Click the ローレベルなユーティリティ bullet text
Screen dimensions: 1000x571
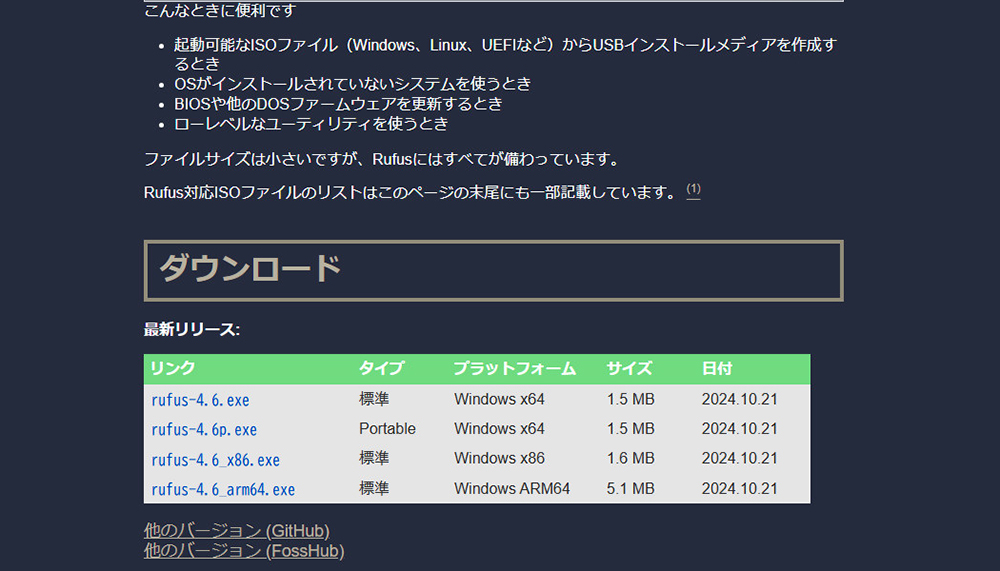[311, 124]
